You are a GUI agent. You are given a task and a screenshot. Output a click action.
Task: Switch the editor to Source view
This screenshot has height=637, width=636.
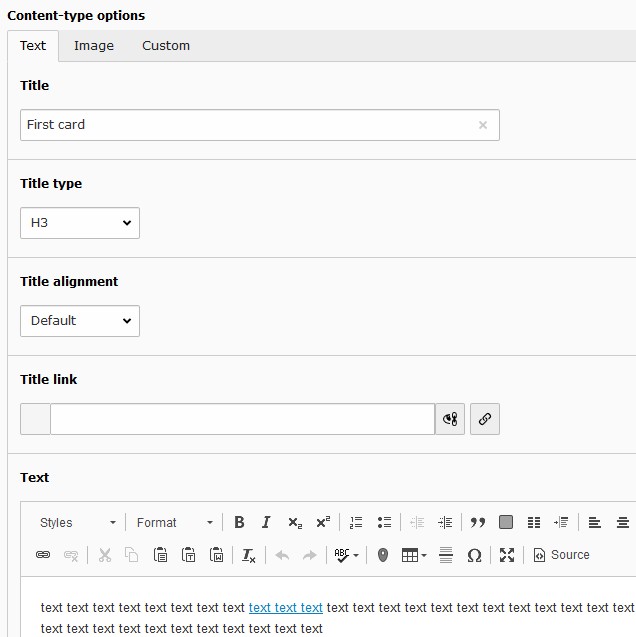coord(561,555)
